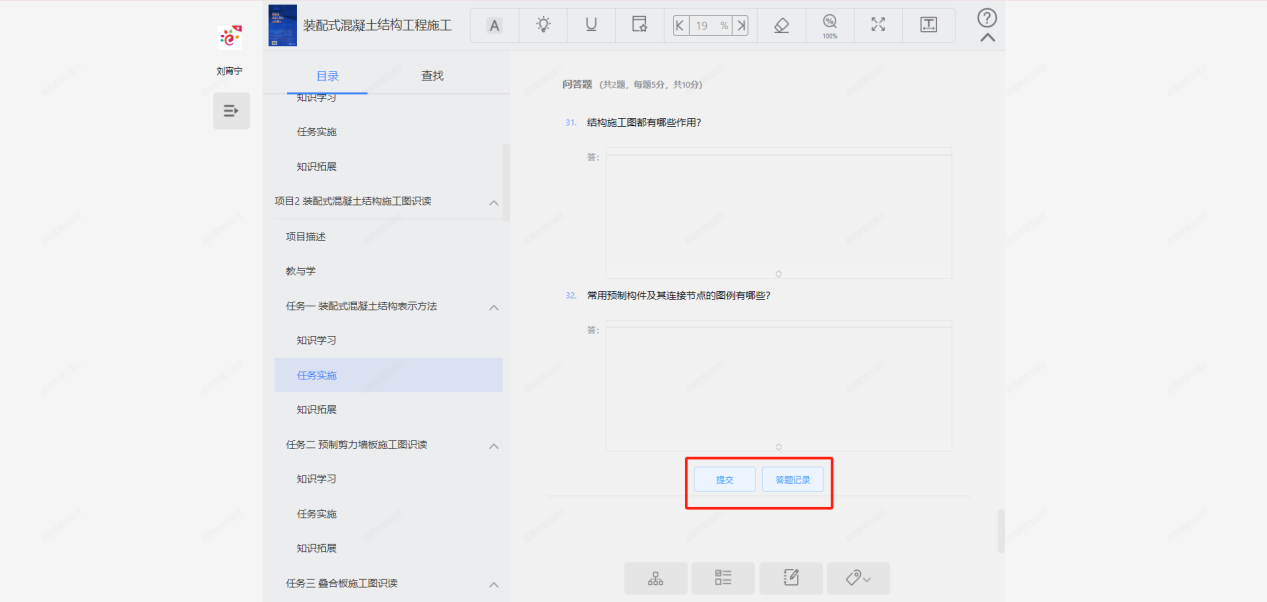1267x602 pixels.
Task: Click the answer box for question 31
Action: coord(778,213)
